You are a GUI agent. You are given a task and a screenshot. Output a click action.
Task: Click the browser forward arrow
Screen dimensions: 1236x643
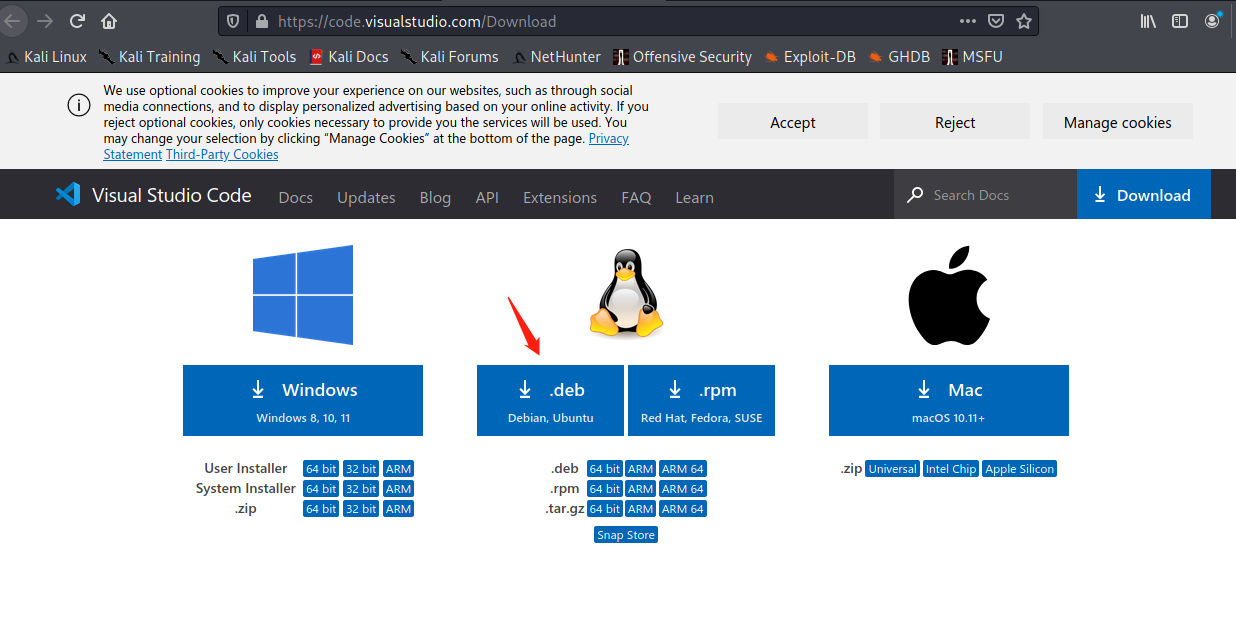point(45,21)
